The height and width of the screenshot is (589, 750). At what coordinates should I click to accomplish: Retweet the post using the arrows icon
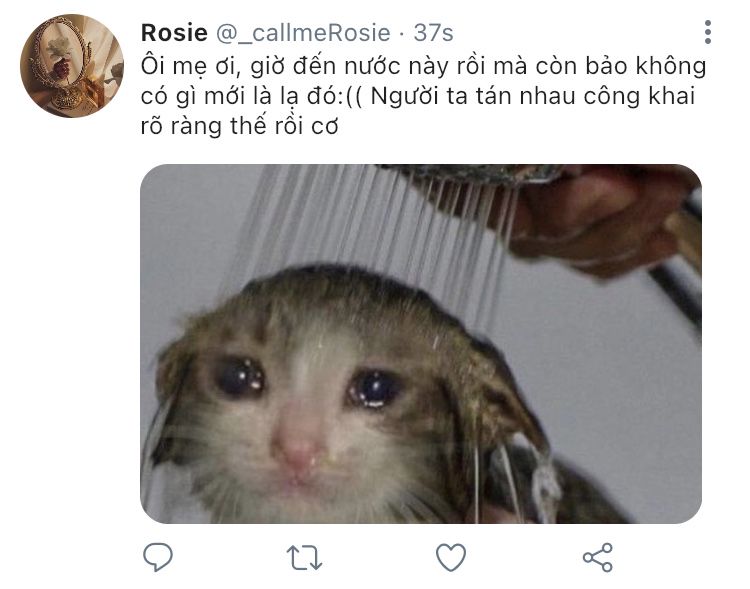coord(304,557)
